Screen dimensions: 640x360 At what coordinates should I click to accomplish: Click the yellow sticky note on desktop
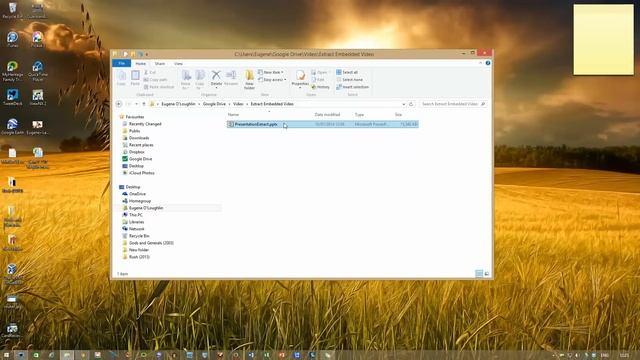click(603, 40)
